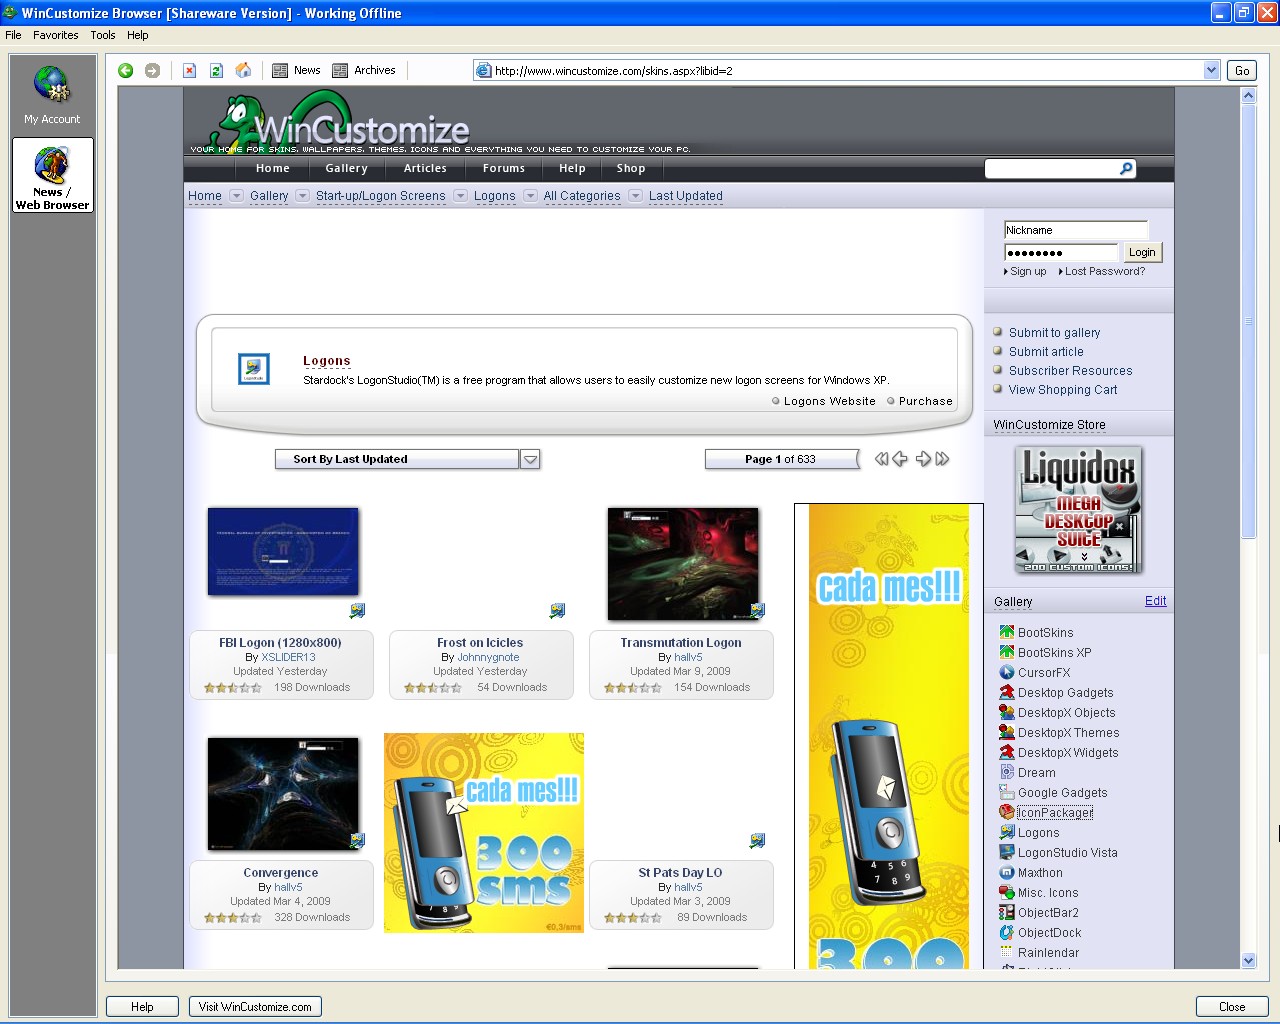Click the Go button
The height and width of the screenshot is (1024, 1280).
click(1242, 70)
